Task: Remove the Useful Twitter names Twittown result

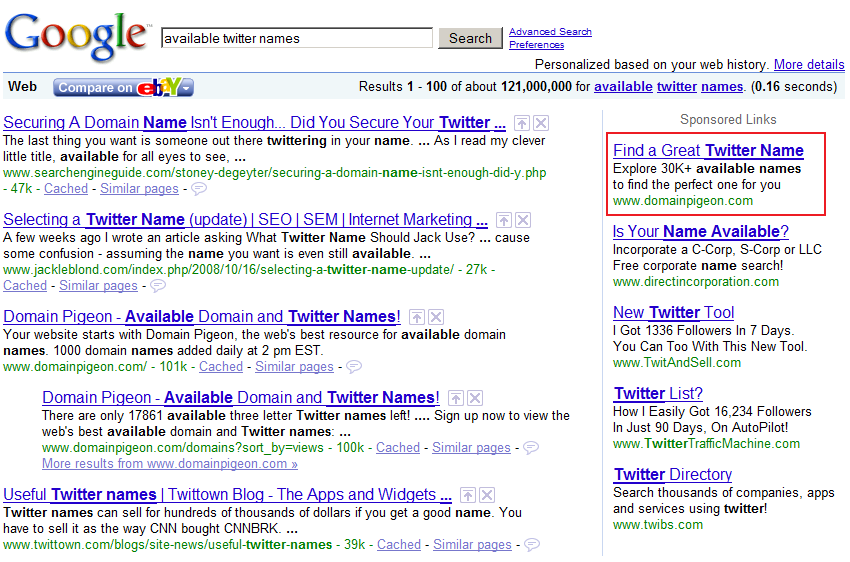Action: click(x=486, y=495)
